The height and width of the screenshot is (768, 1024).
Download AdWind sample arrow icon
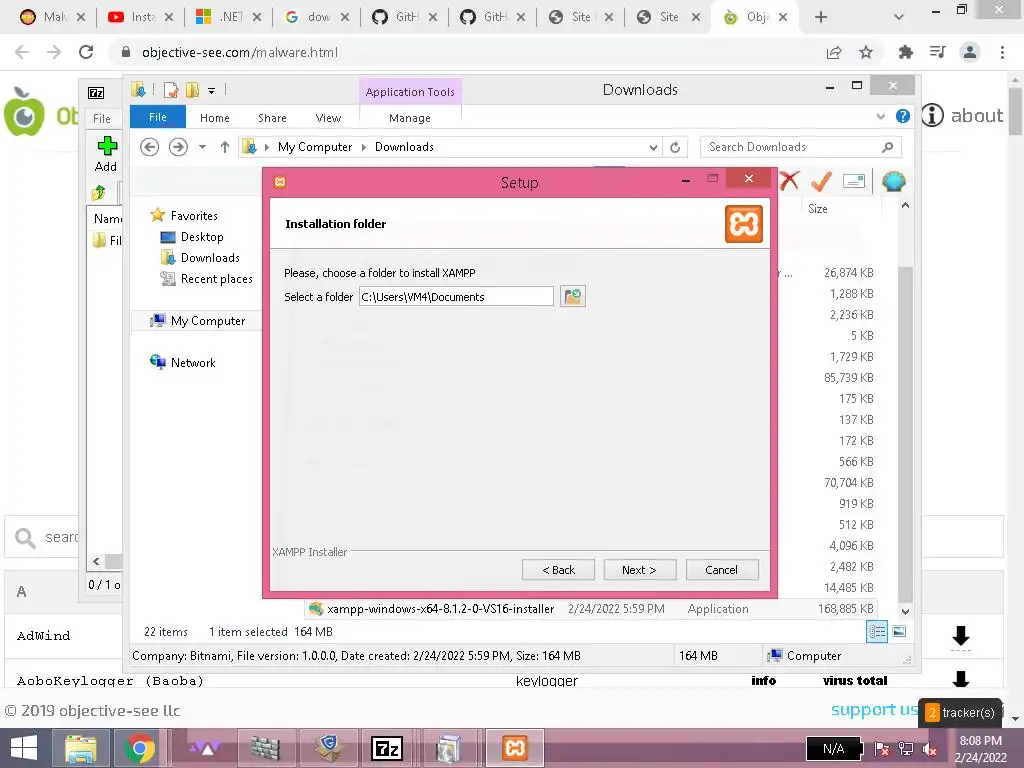click(961, 635)
